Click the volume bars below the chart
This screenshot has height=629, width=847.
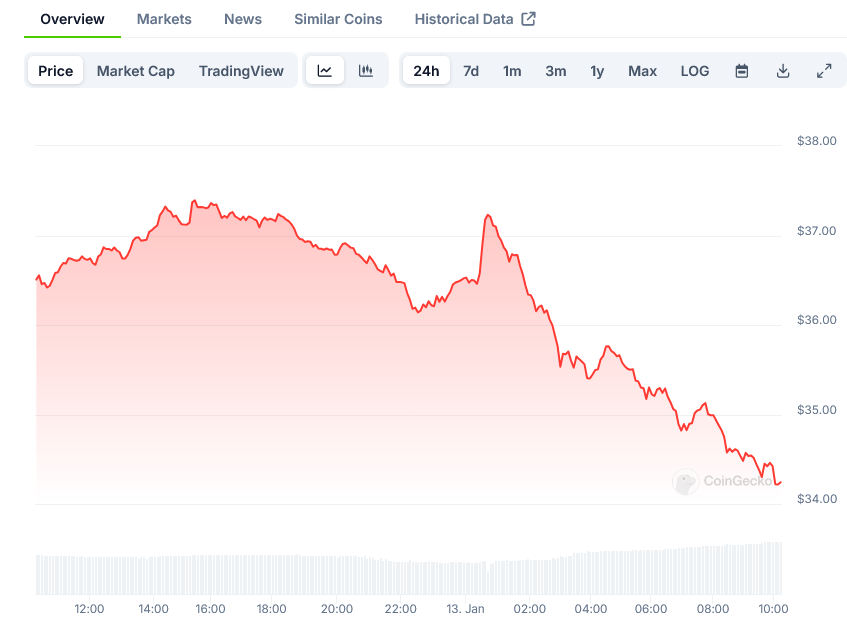tap(400, 575)
